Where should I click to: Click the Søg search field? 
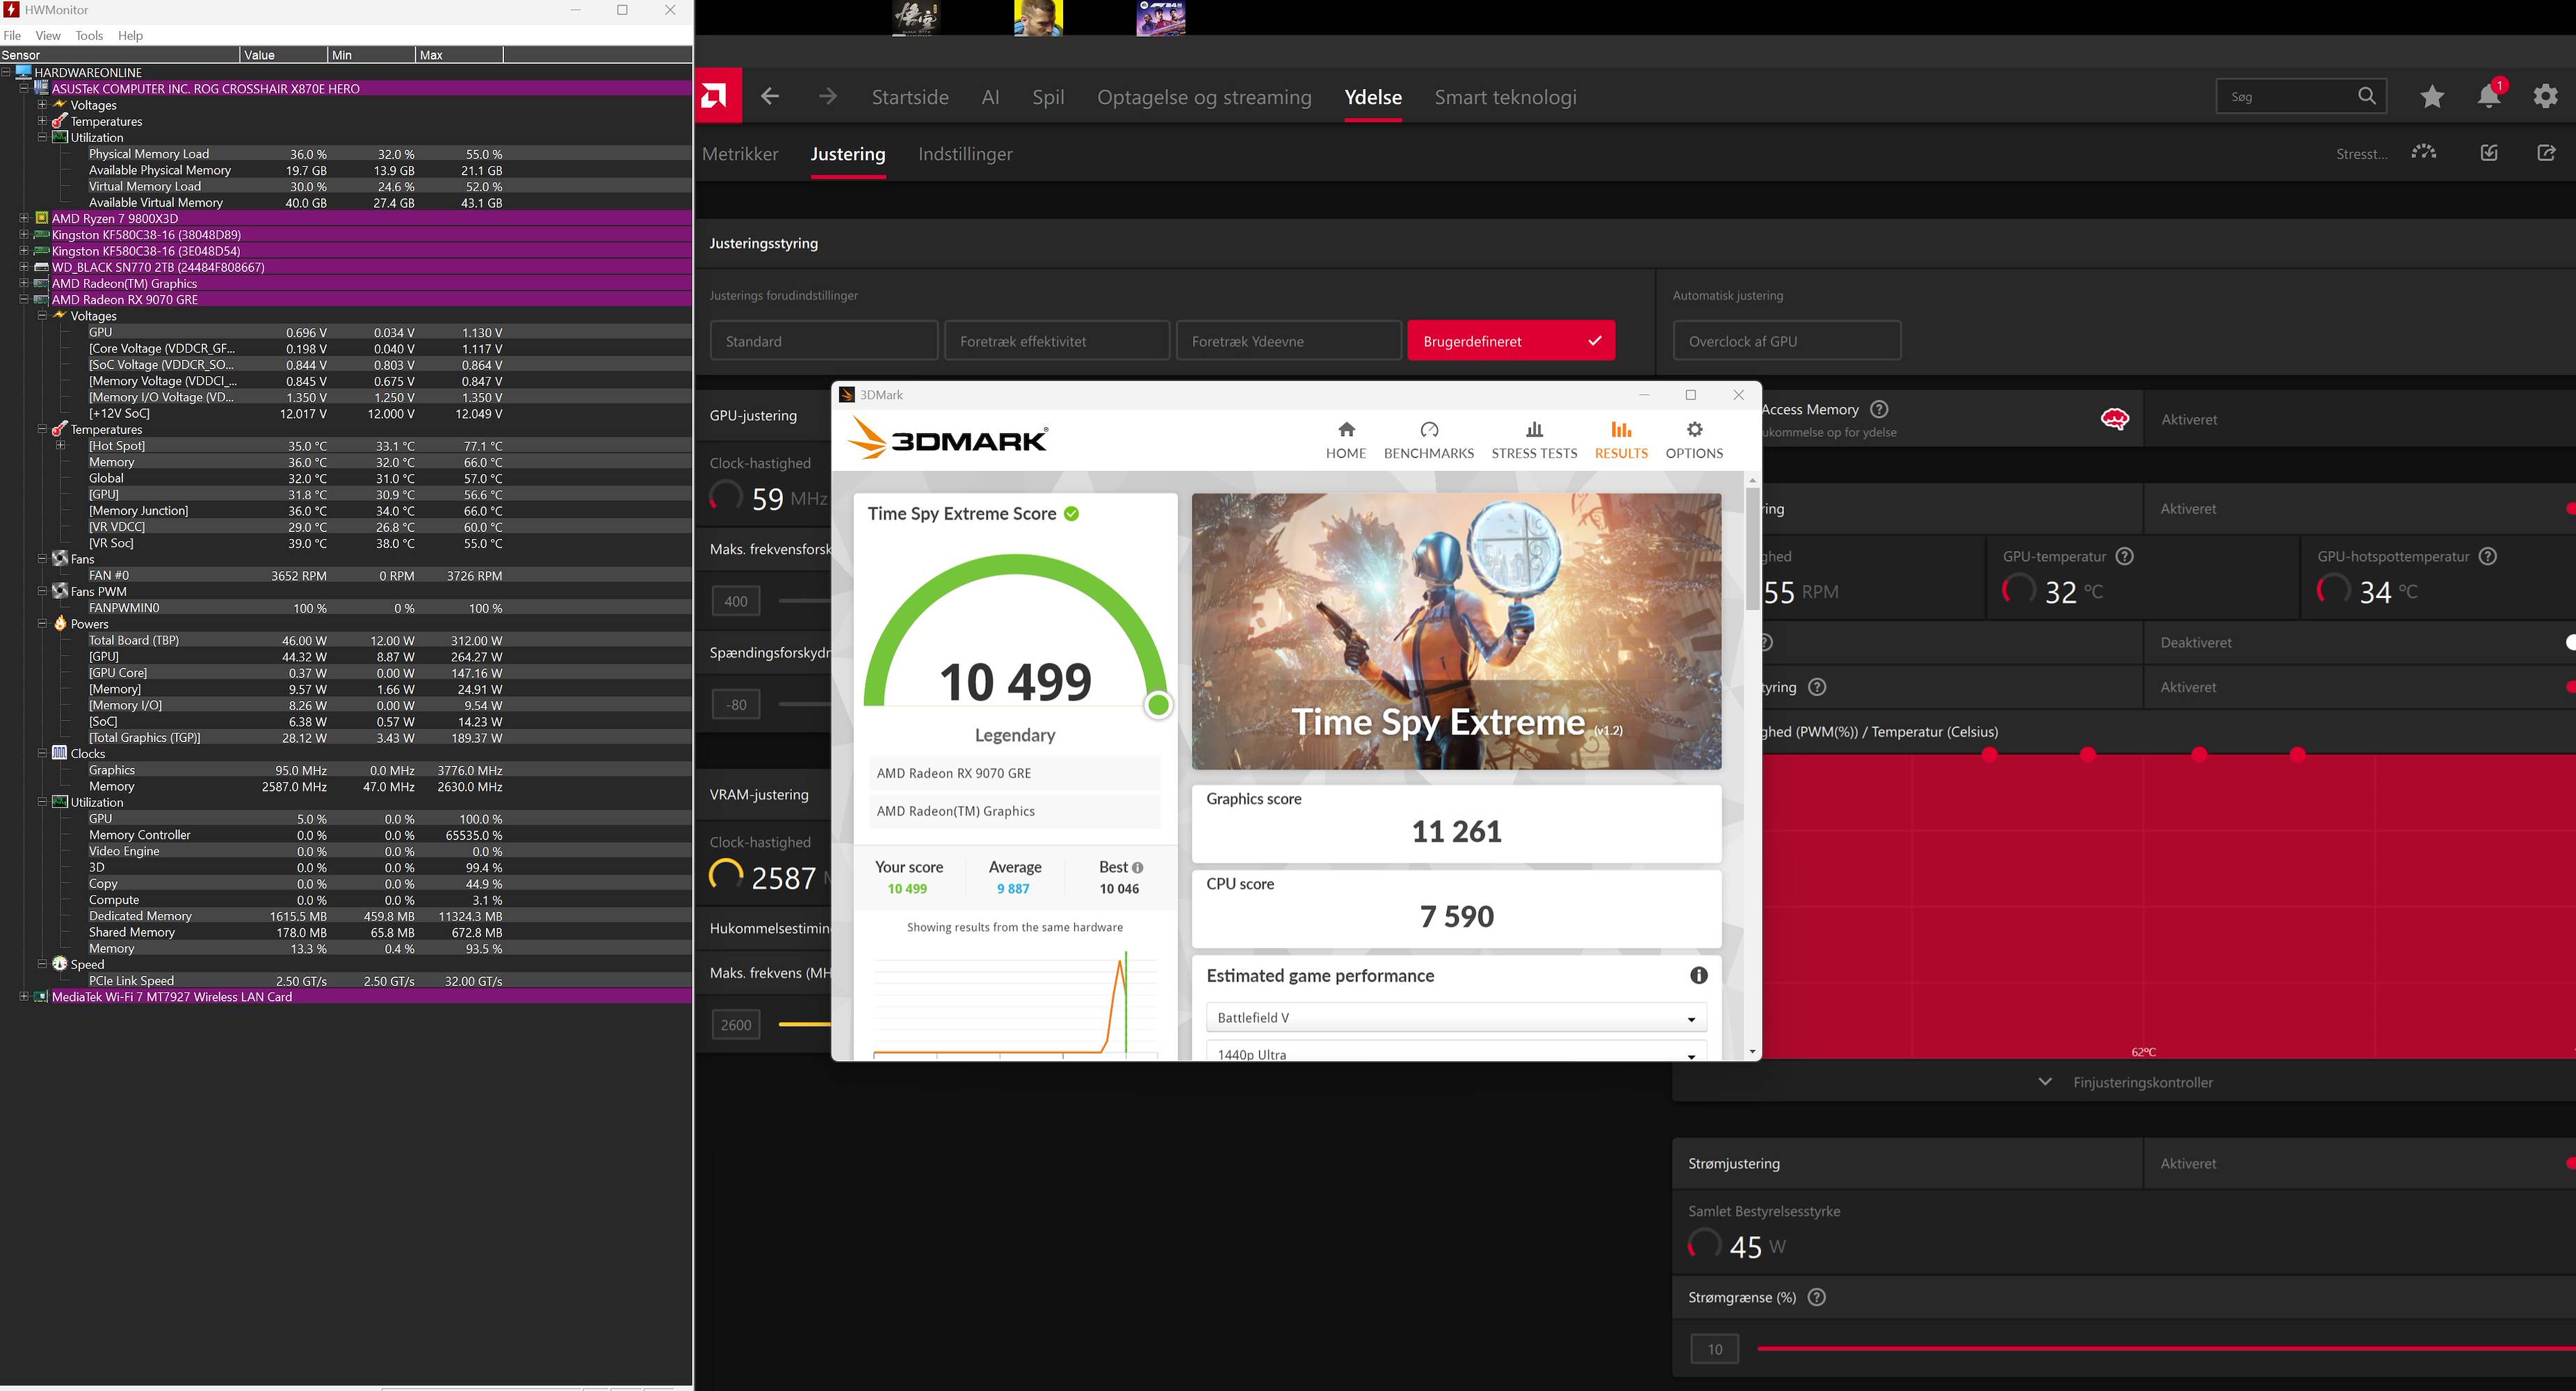pos(2301,96)
